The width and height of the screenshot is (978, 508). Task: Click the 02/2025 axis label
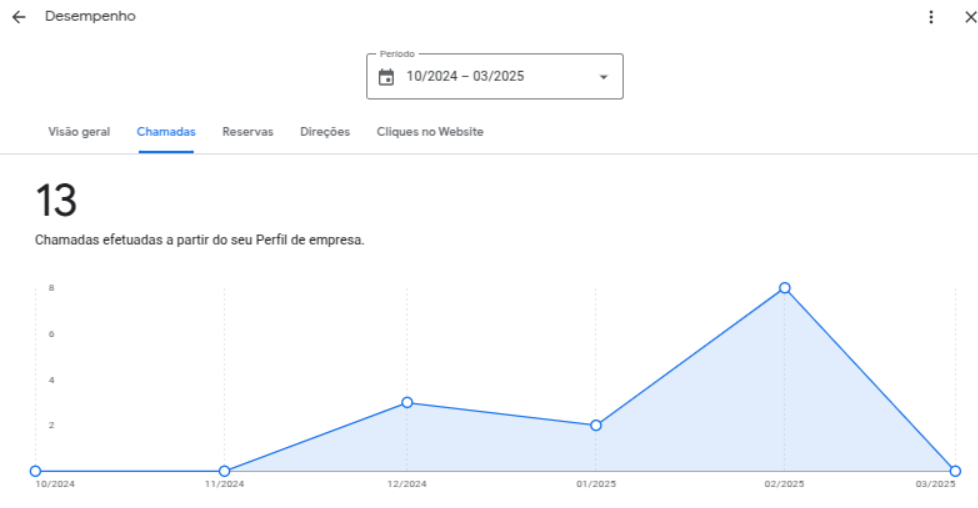tap(784, 484)
